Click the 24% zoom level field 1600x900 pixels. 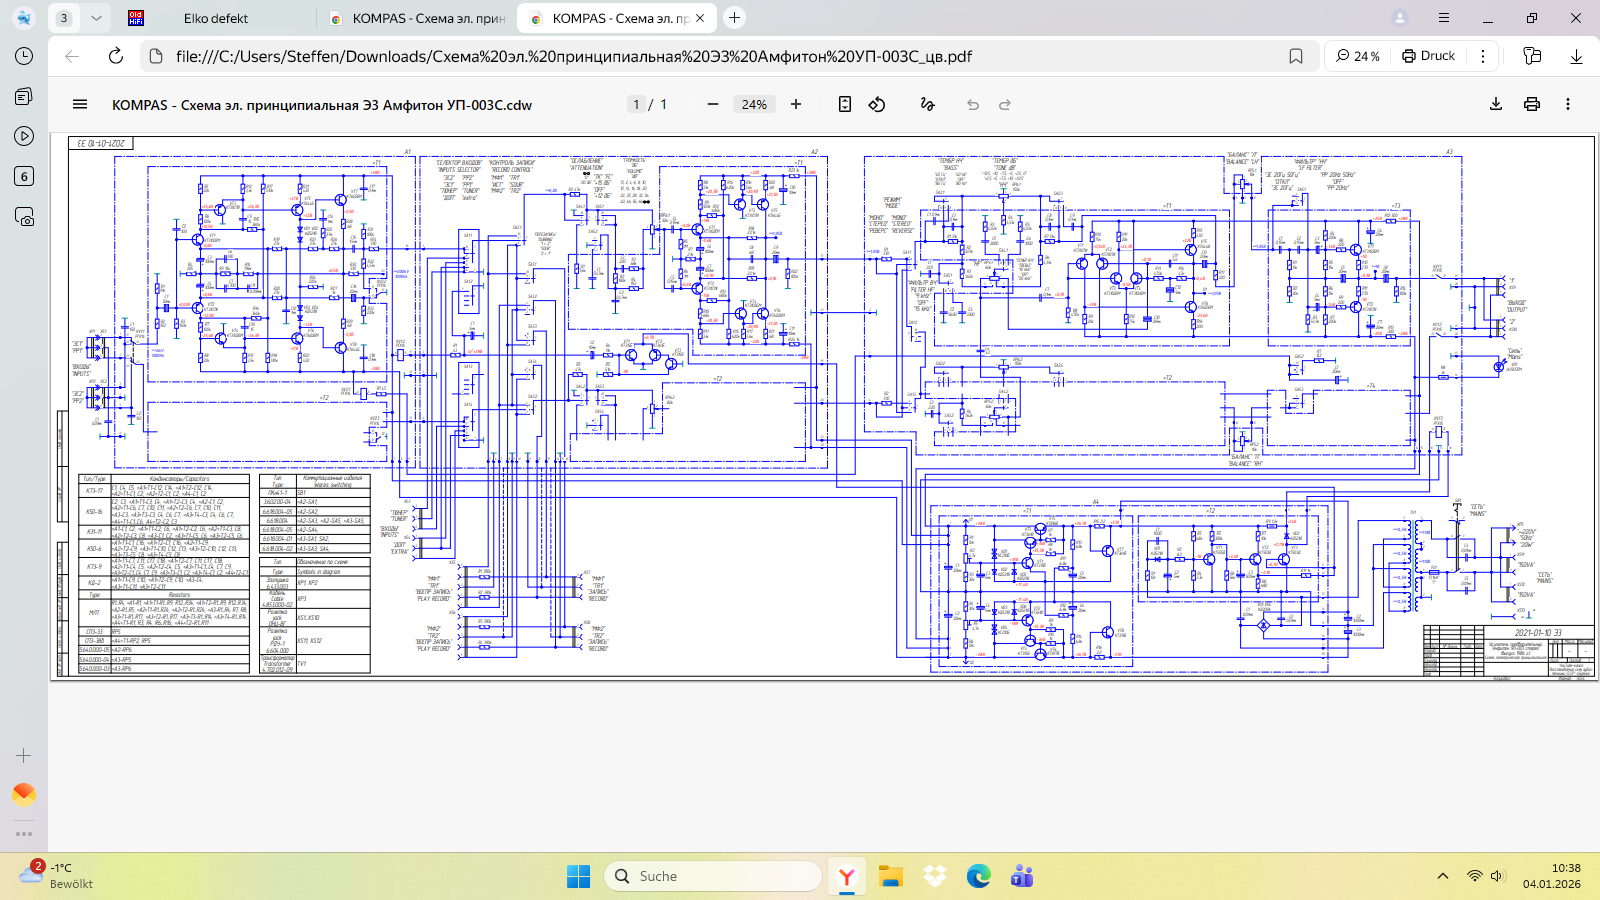tap(754, 104)
